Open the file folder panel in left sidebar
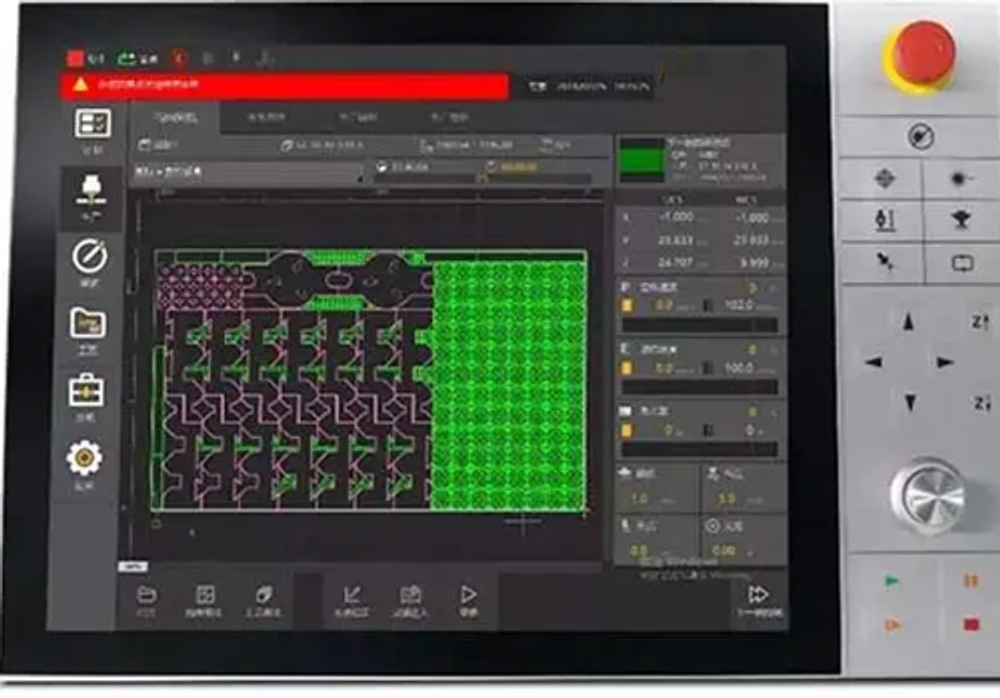This screenshot has width=1000, height=698. [88, 323]
